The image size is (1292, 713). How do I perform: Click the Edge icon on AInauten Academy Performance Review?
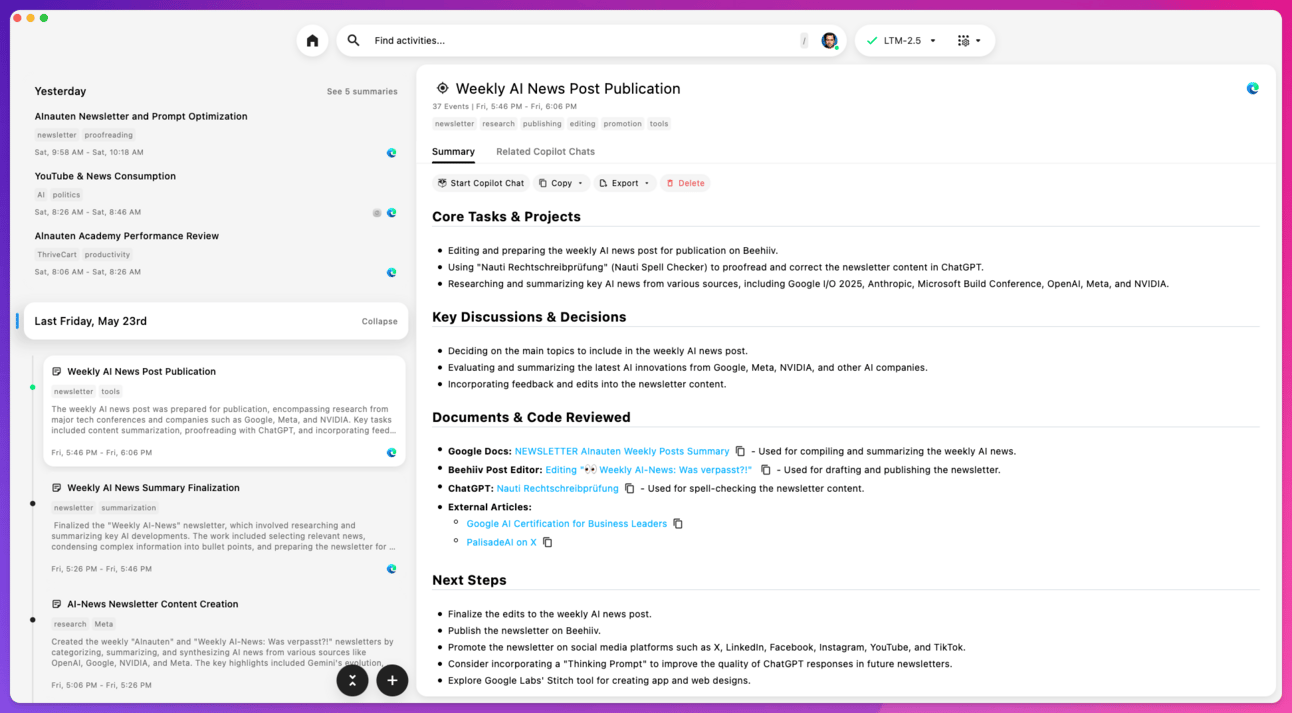pyautogui.click(x=391, y=272)
